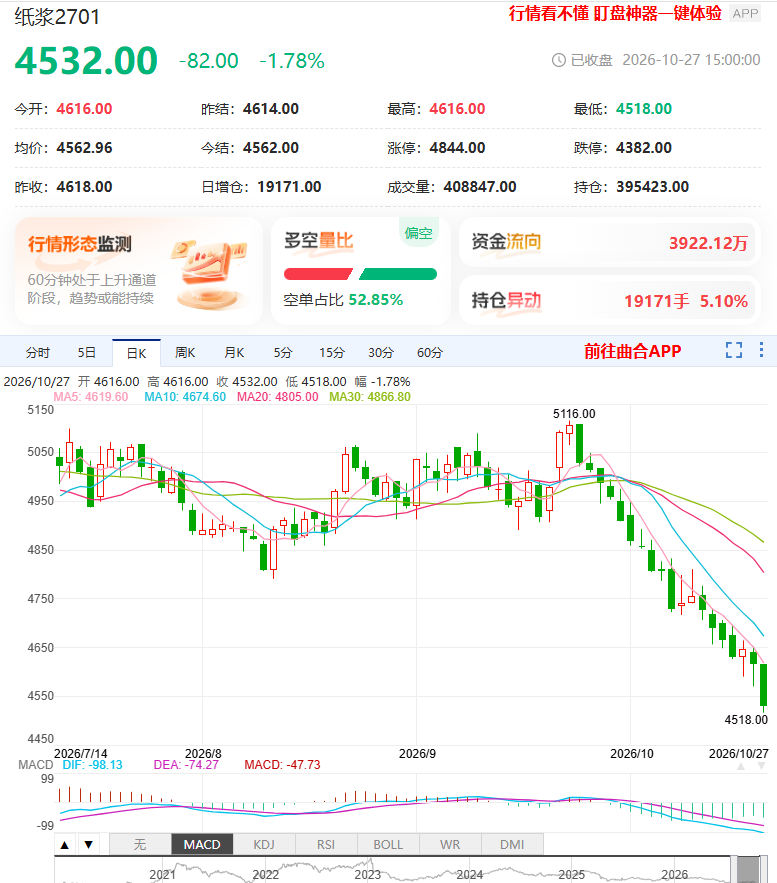Viewport: 777px width, 883px height.
Task: Click the DIF: -98.13 label
Action: (x=92, y=765)
